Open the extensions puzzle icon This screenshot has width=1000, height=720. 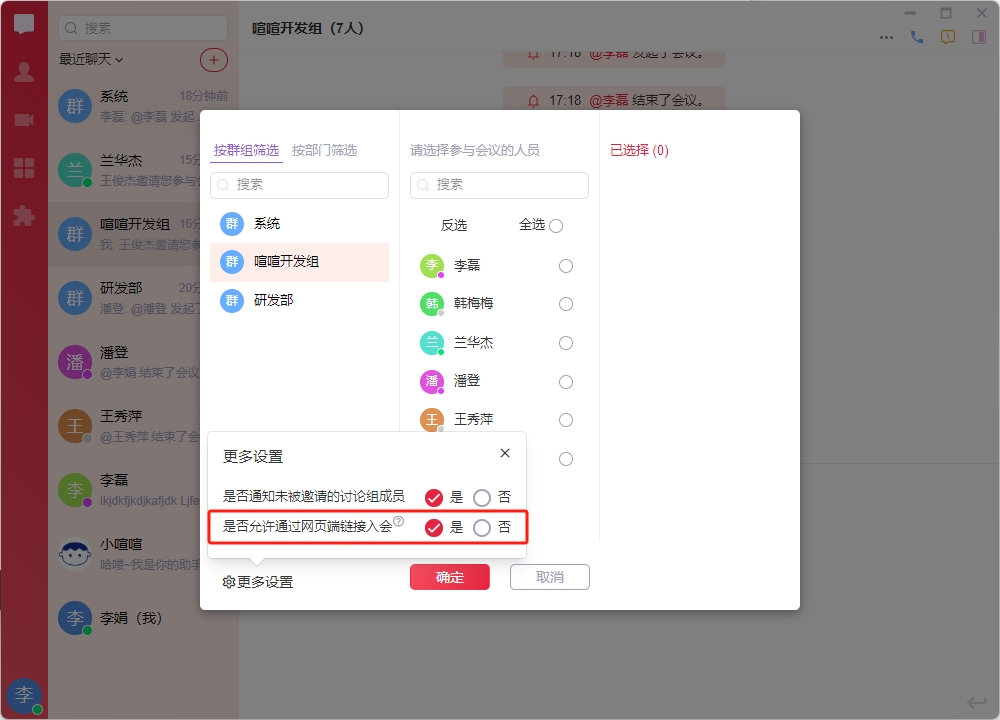click(x=24, y=215)
